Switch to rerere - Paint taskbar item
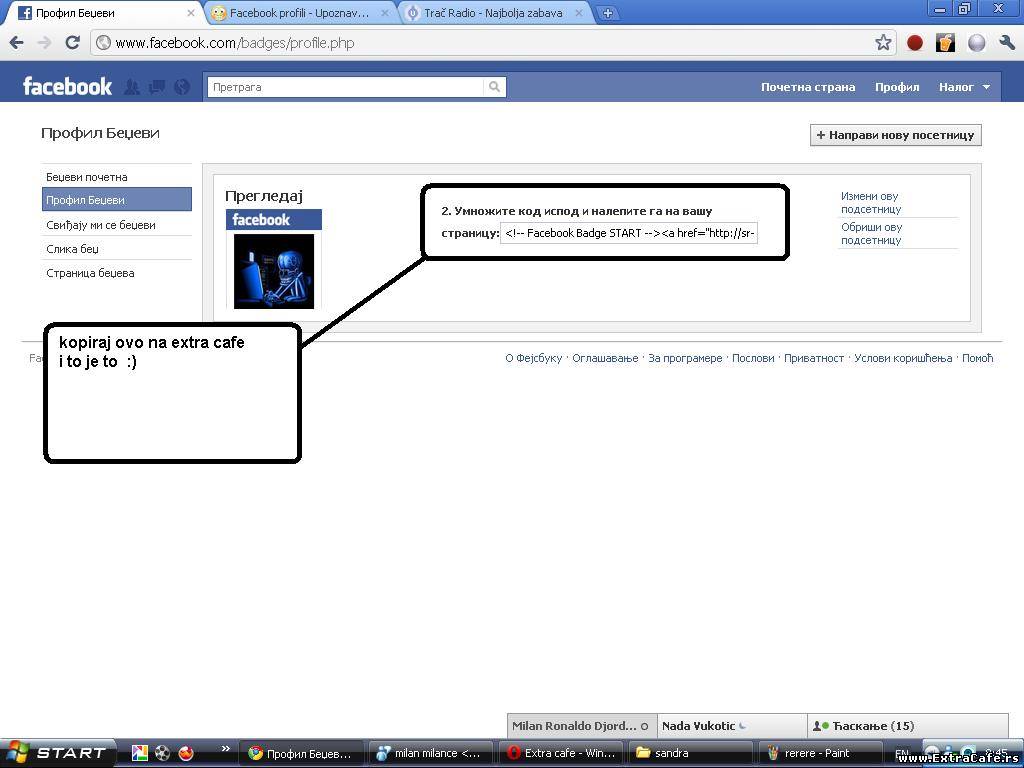Screen dimensions: 1024x768 click(x=820, y=754)
